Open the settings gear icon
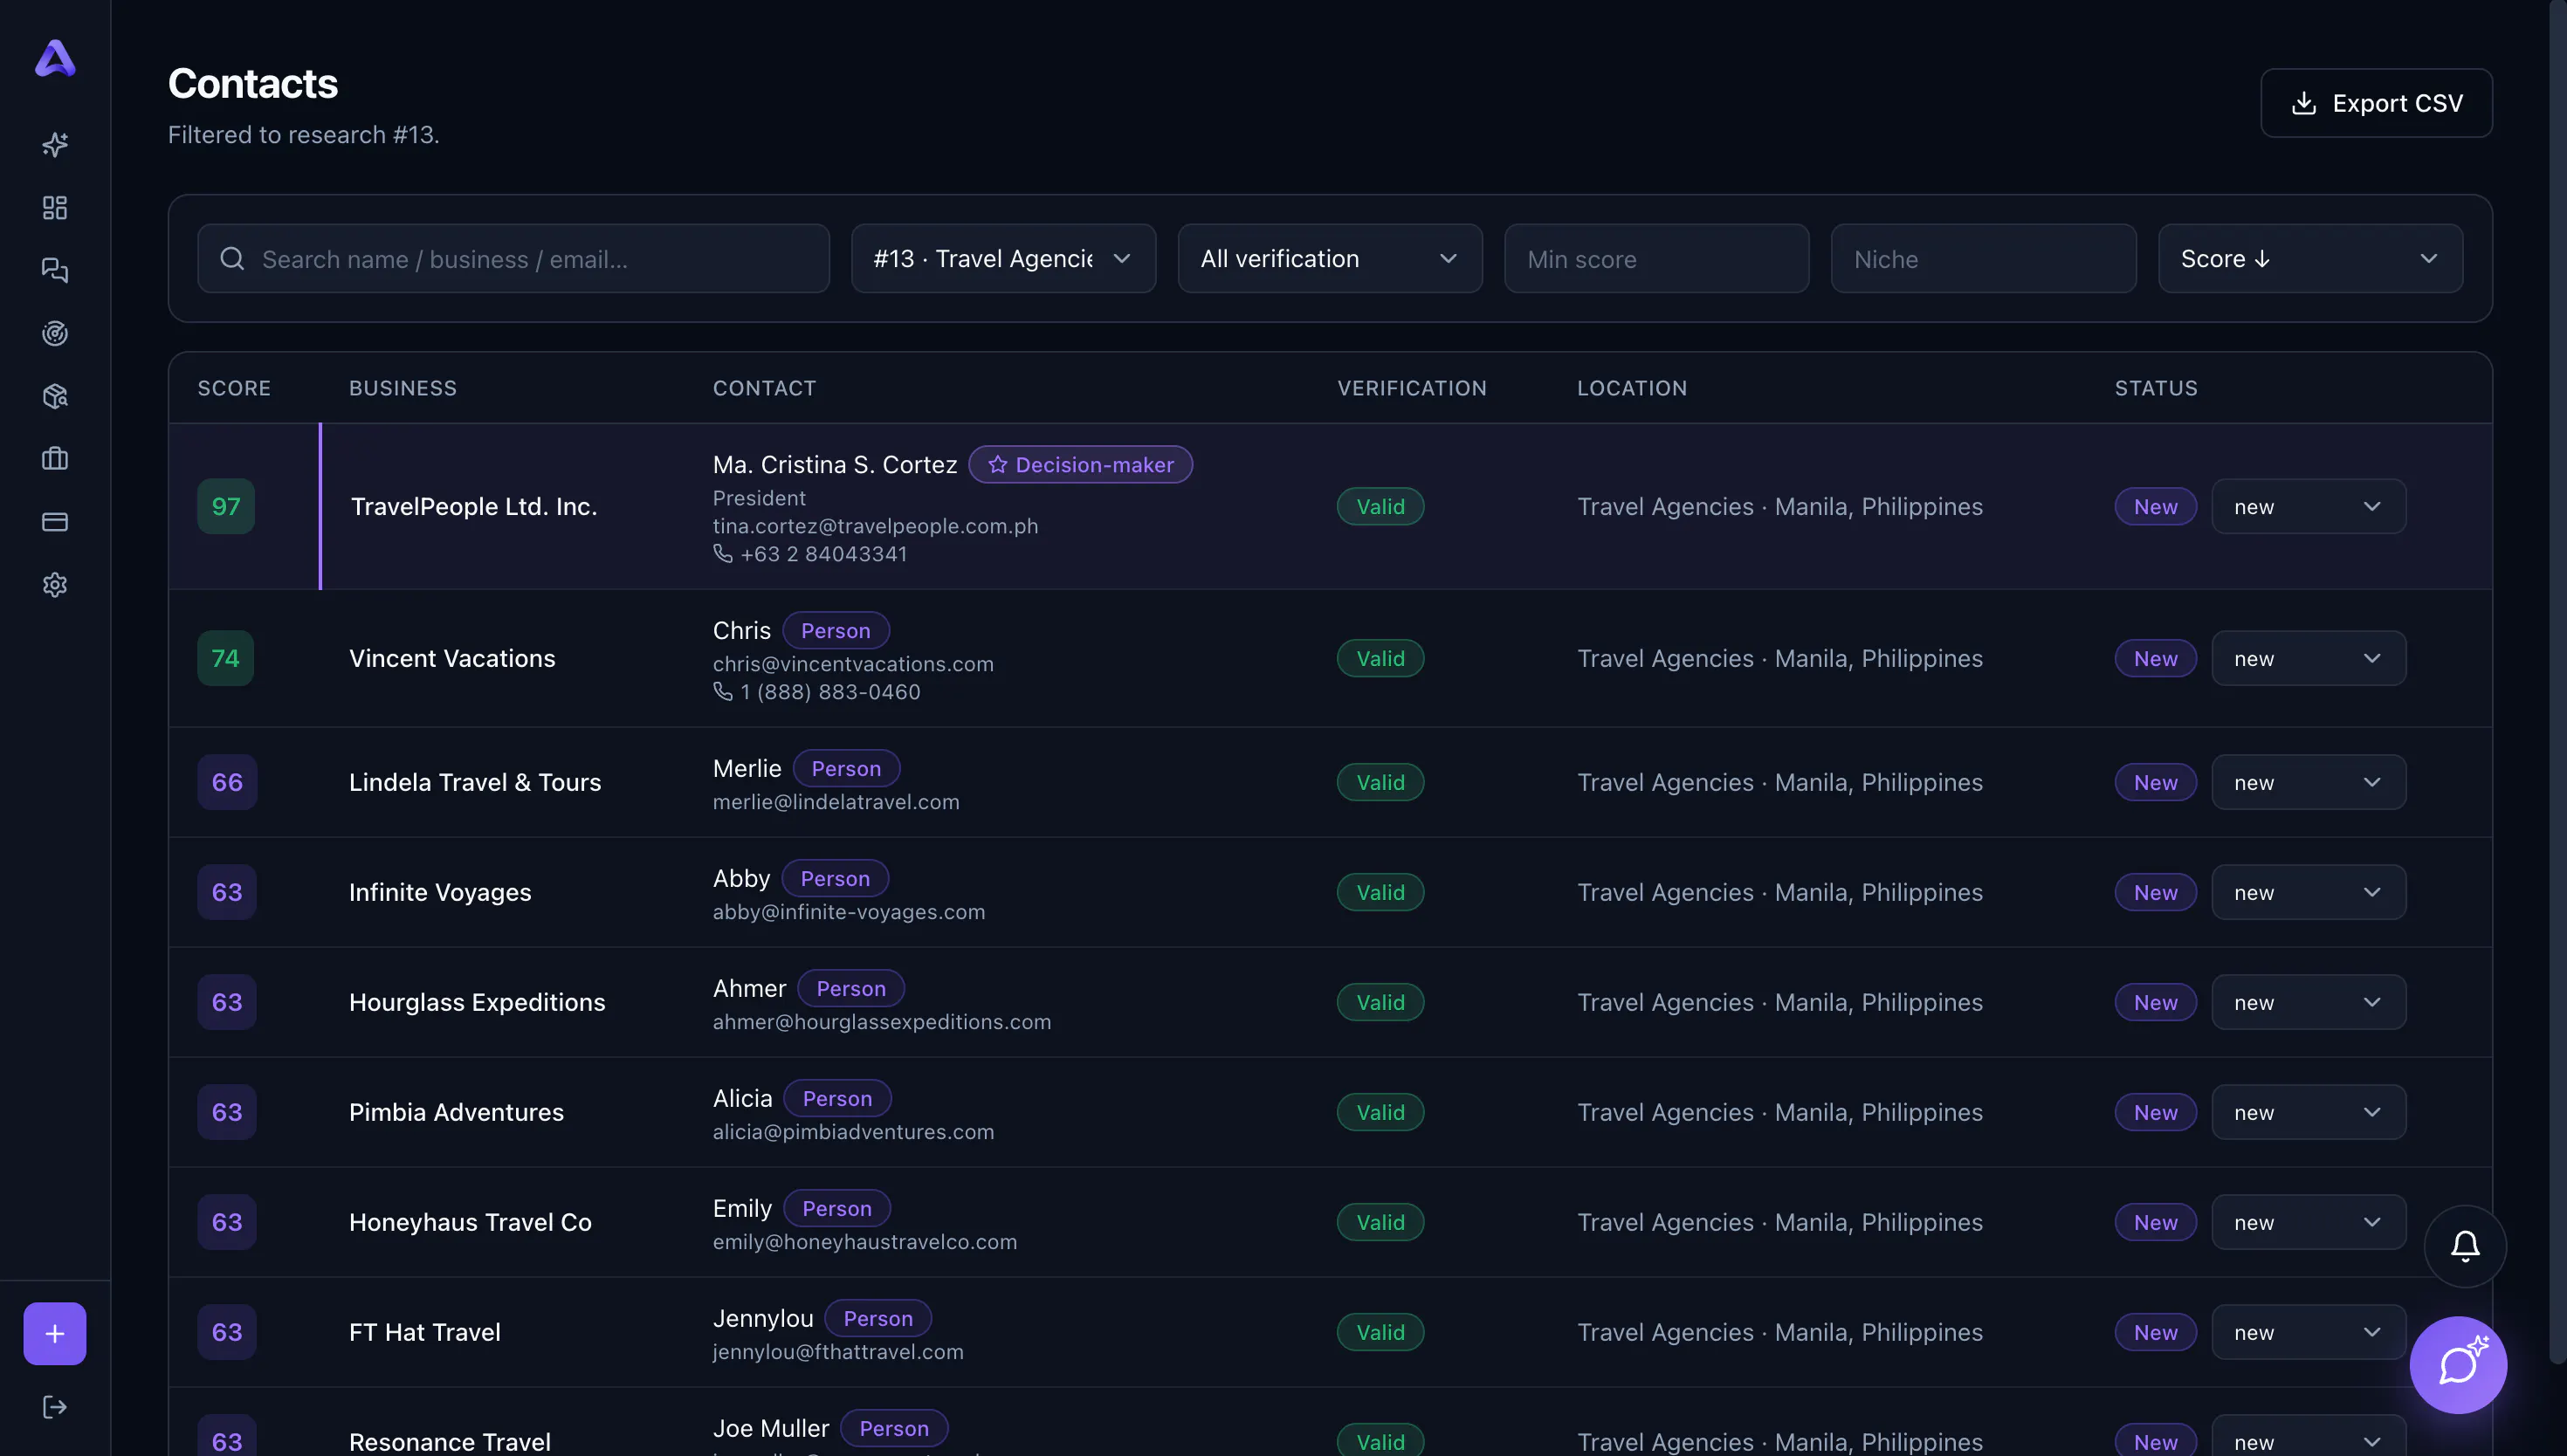Screen dimensions: 2567x1456 tap(55, 585)
